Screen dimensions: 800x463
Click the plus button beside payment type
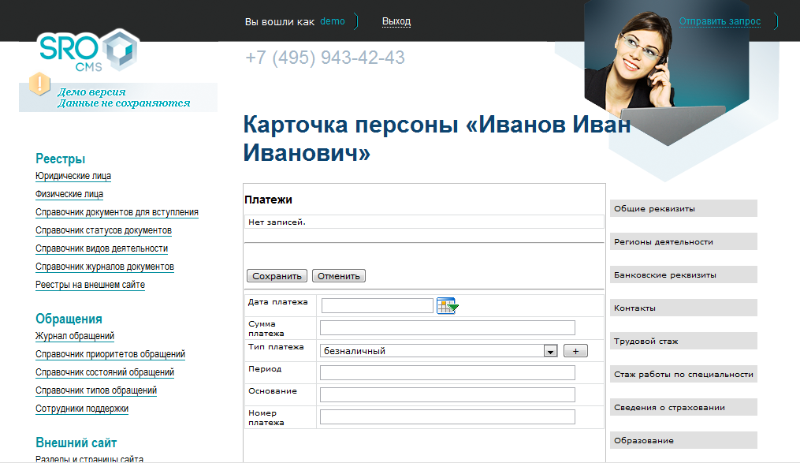tap(575, 351)
